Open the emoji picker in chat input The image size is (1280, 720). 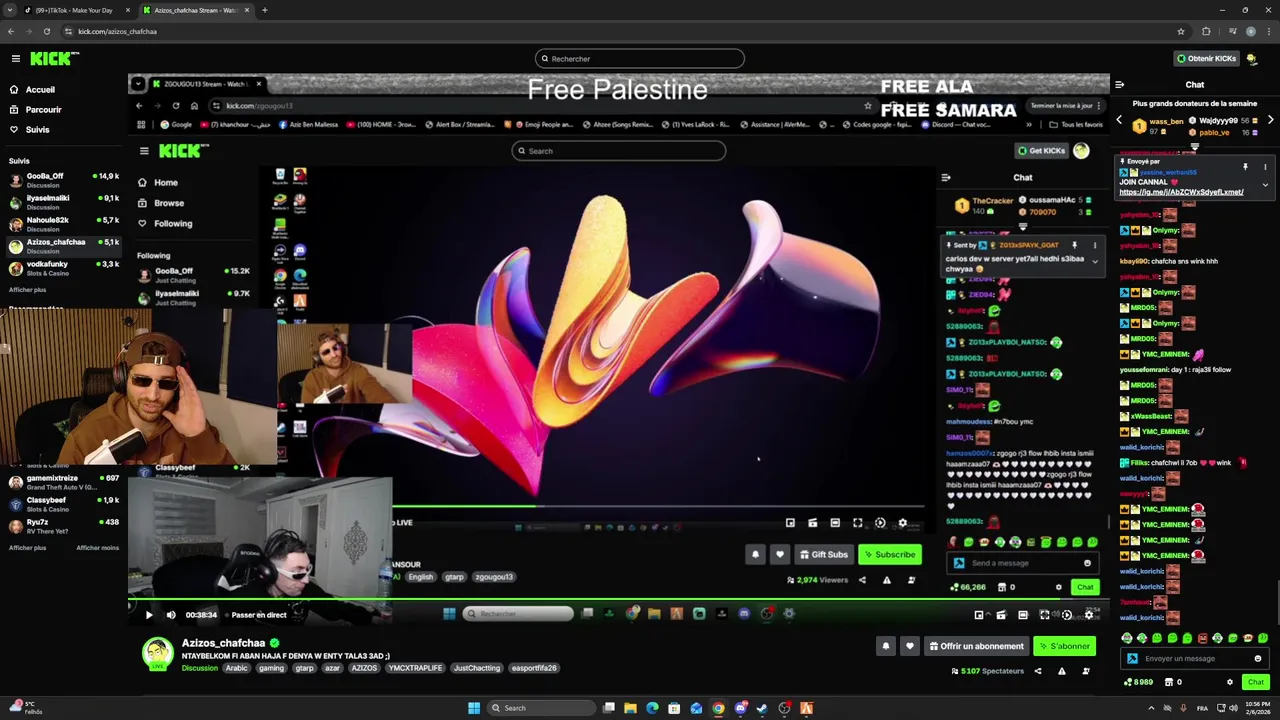[1258, 659]
